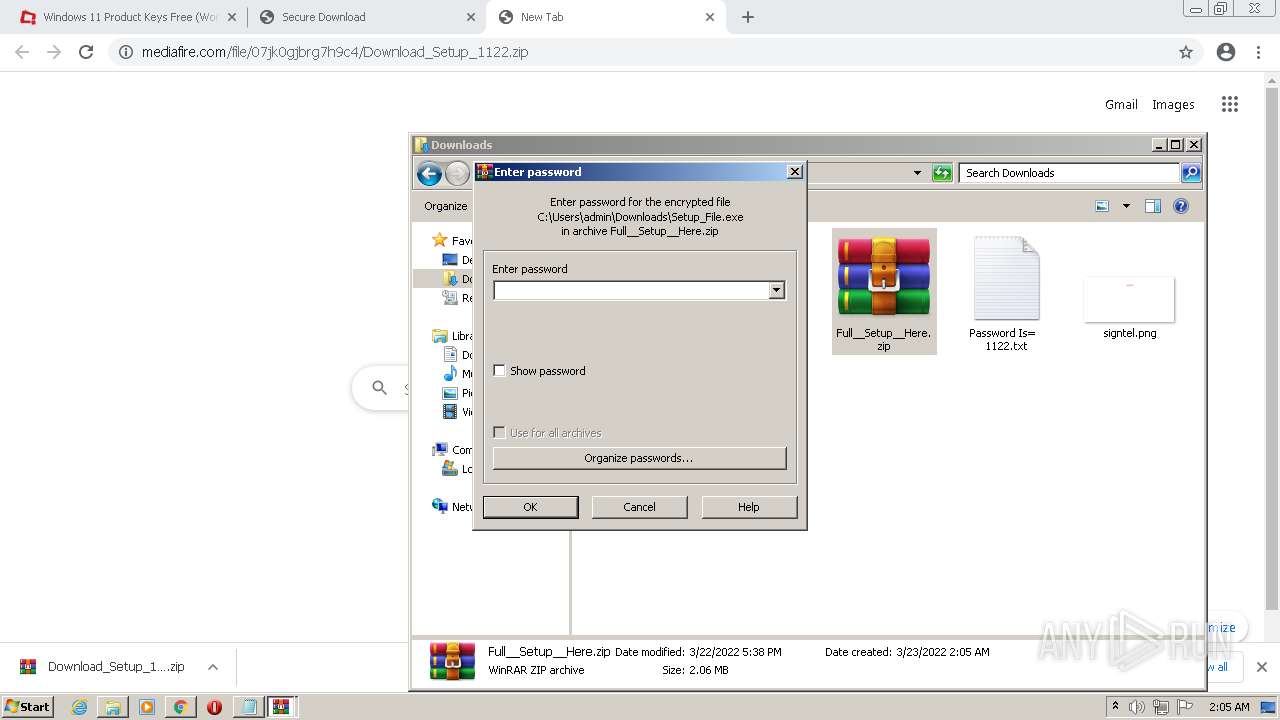This screenshot has height=720, width=1280.
Task: Open Images link on New Tab page
Action: pos(1173,104)
